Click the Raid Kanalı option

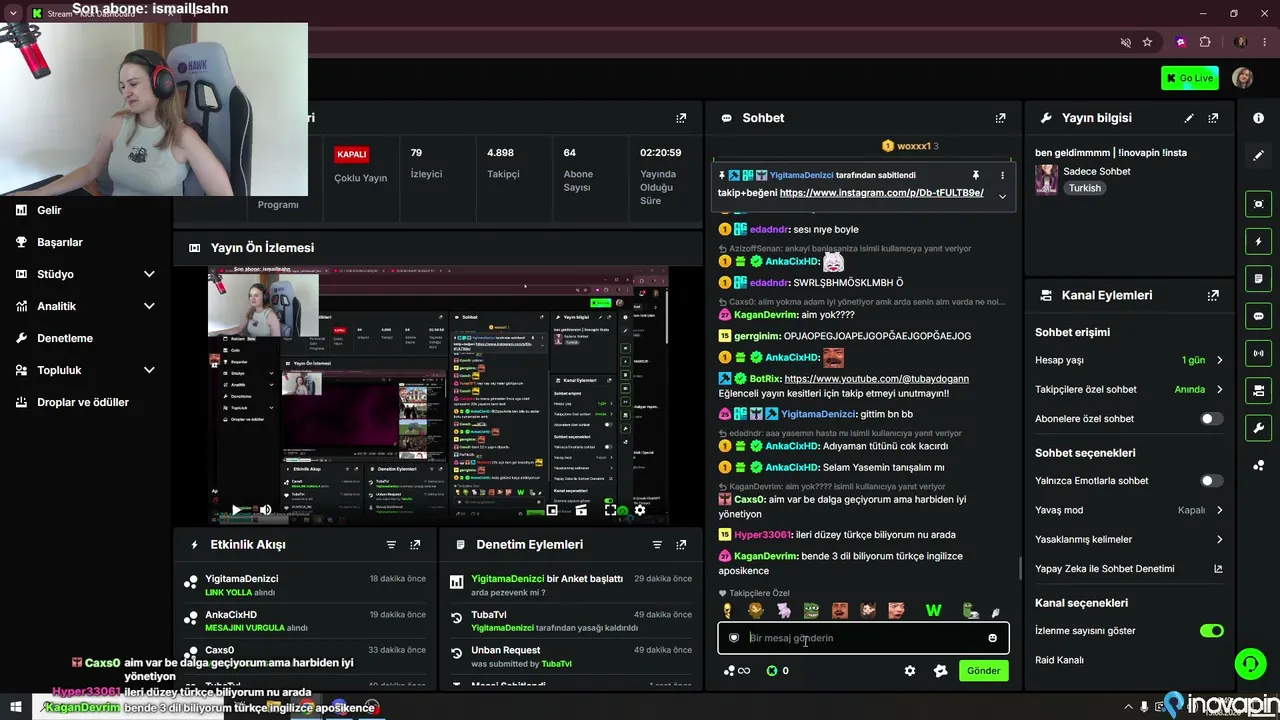pyautogui.click(x=1059, y=660)
